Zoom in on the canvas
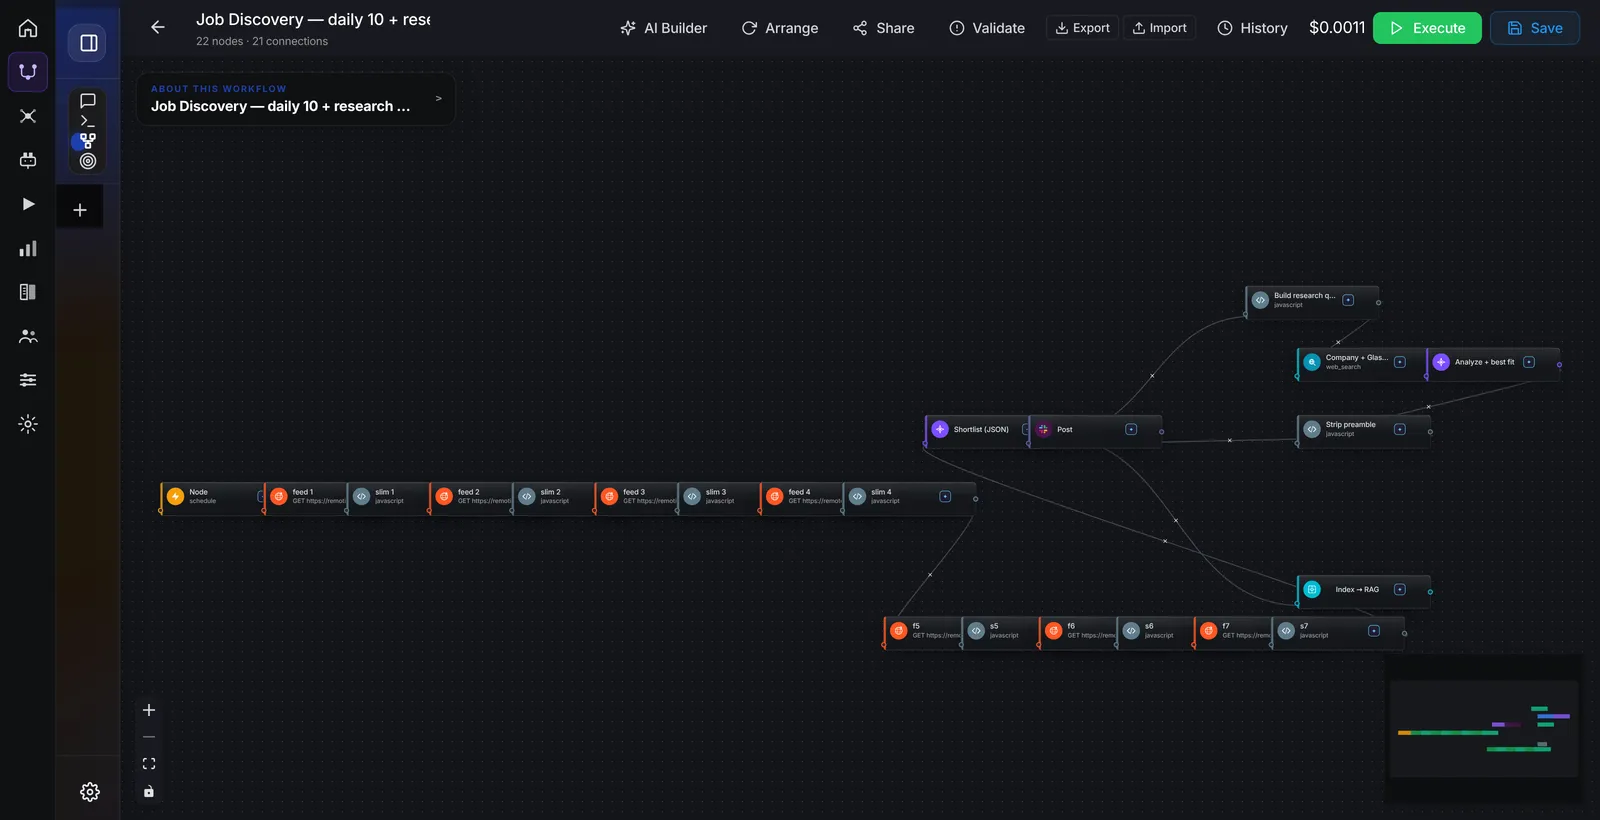 (149, 710)
